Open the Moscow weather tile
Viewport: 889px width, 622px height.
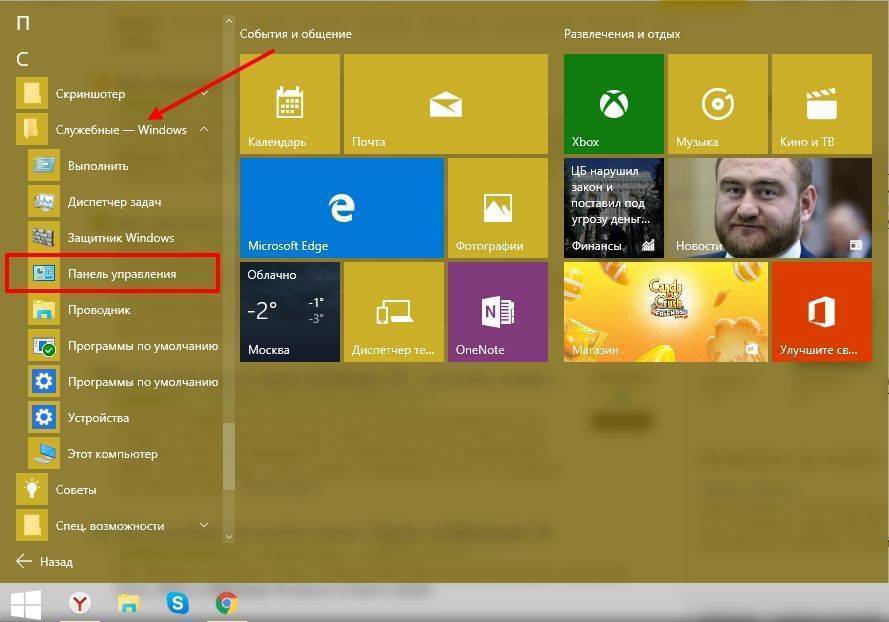pos(289,311)
